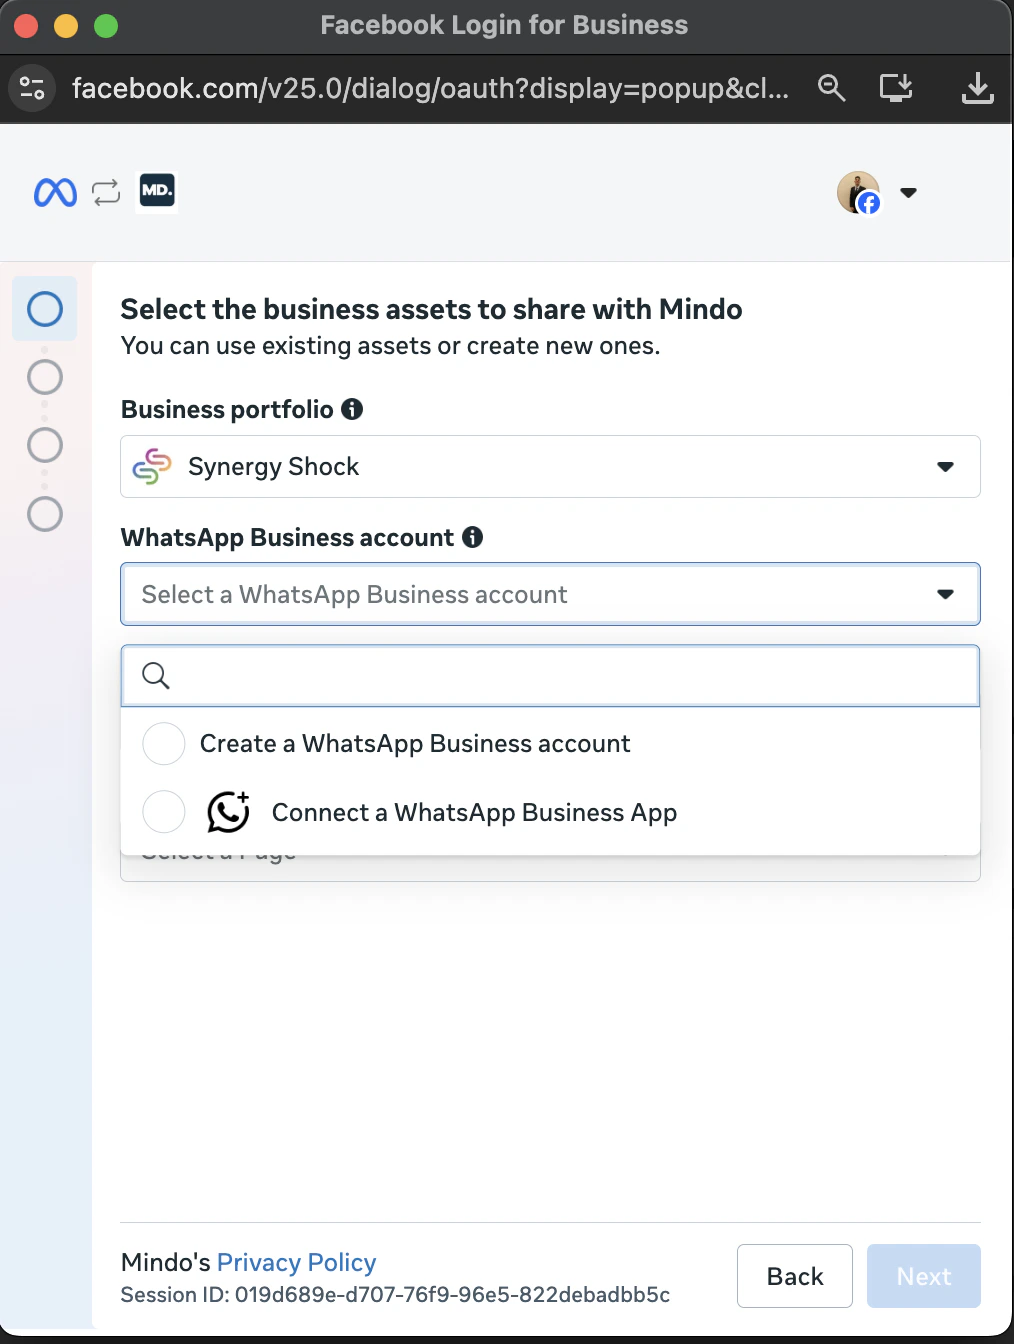Open the Synergy Shock business portfolio dropdown
Viewport: 1014px width, 1344px height.
(550, 466)
